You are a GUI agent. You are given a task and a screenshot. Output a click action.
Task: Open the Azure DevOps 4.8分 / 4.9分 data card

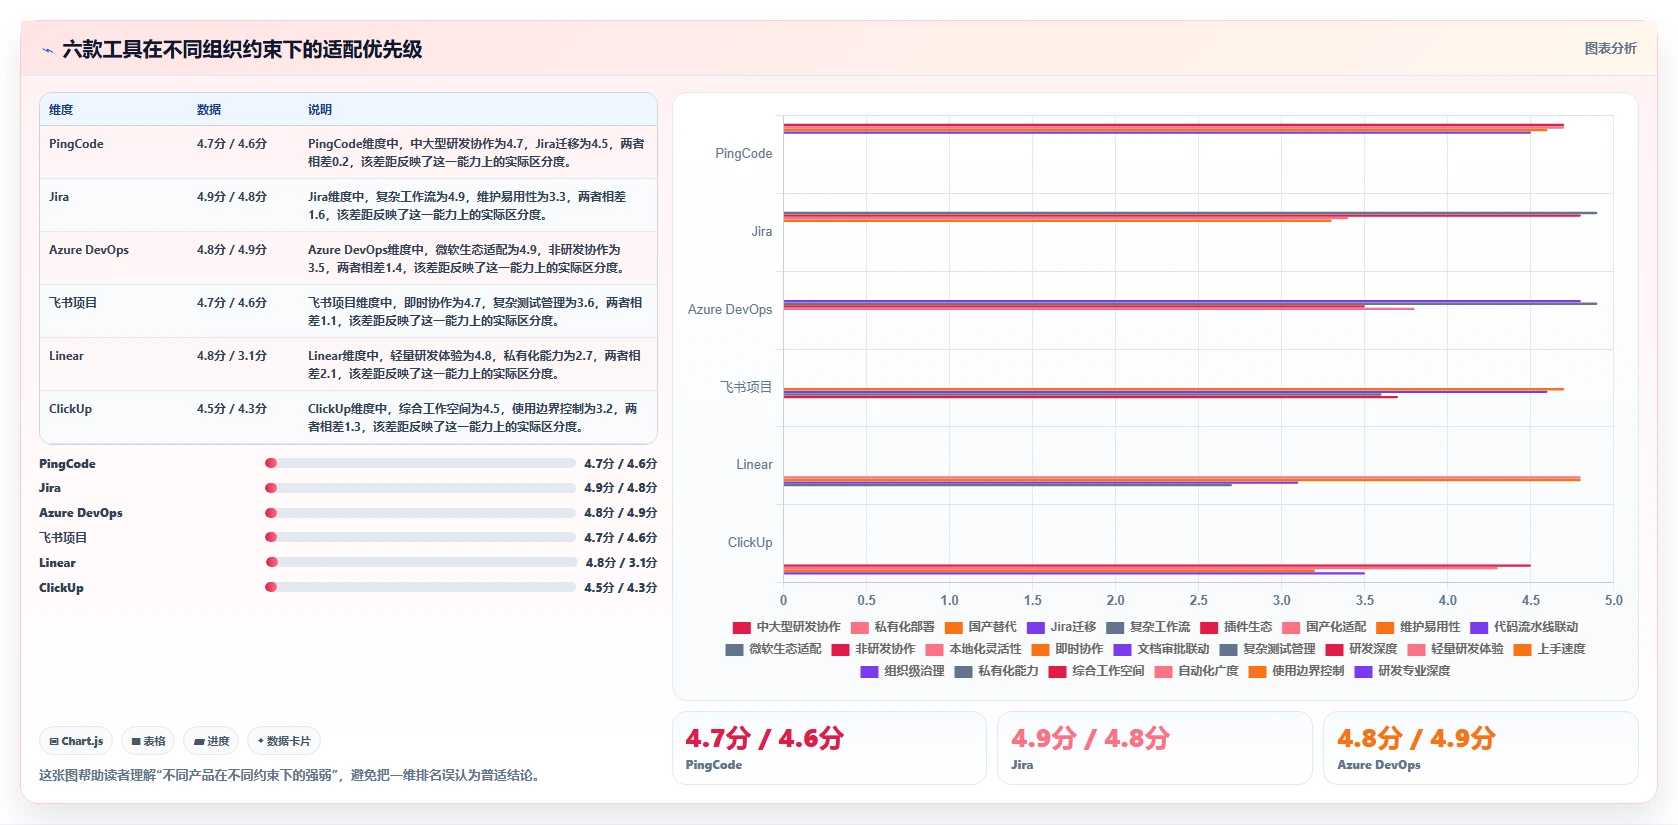tap(1481, 748)
